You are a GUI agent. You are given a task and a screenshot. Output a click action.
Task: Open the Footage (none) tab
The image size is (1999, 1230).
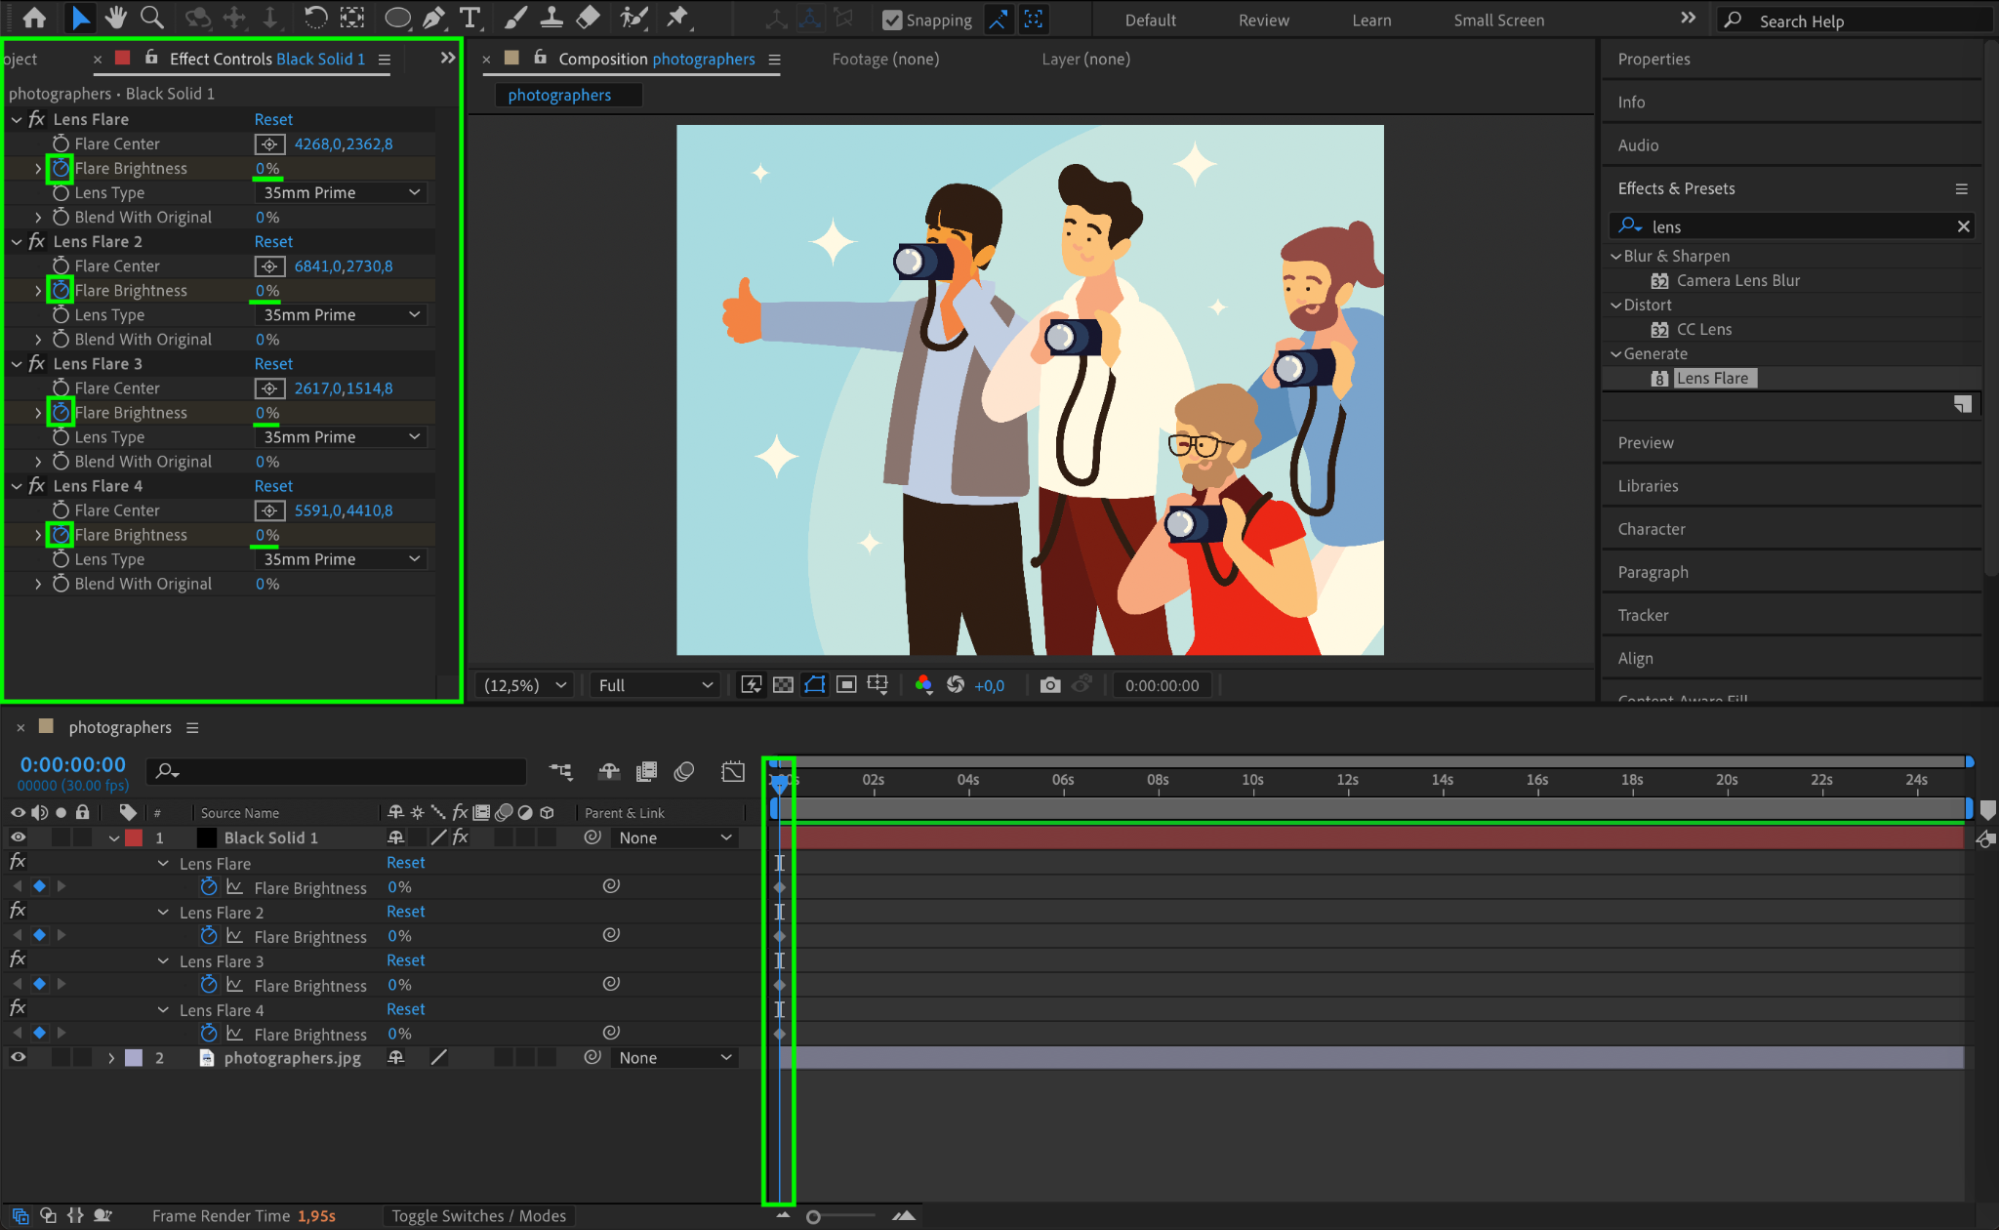(x=885, y=59)
